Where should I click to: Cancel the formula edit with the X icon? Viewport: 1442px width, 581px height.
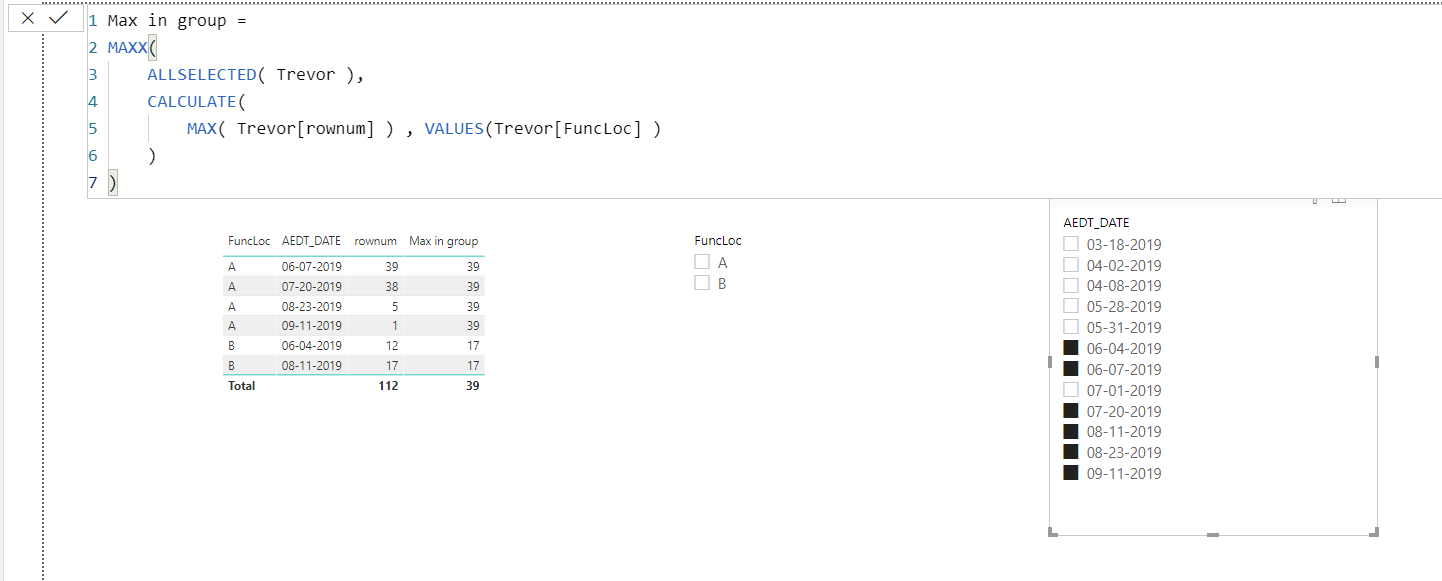click(x=28, y=18)
